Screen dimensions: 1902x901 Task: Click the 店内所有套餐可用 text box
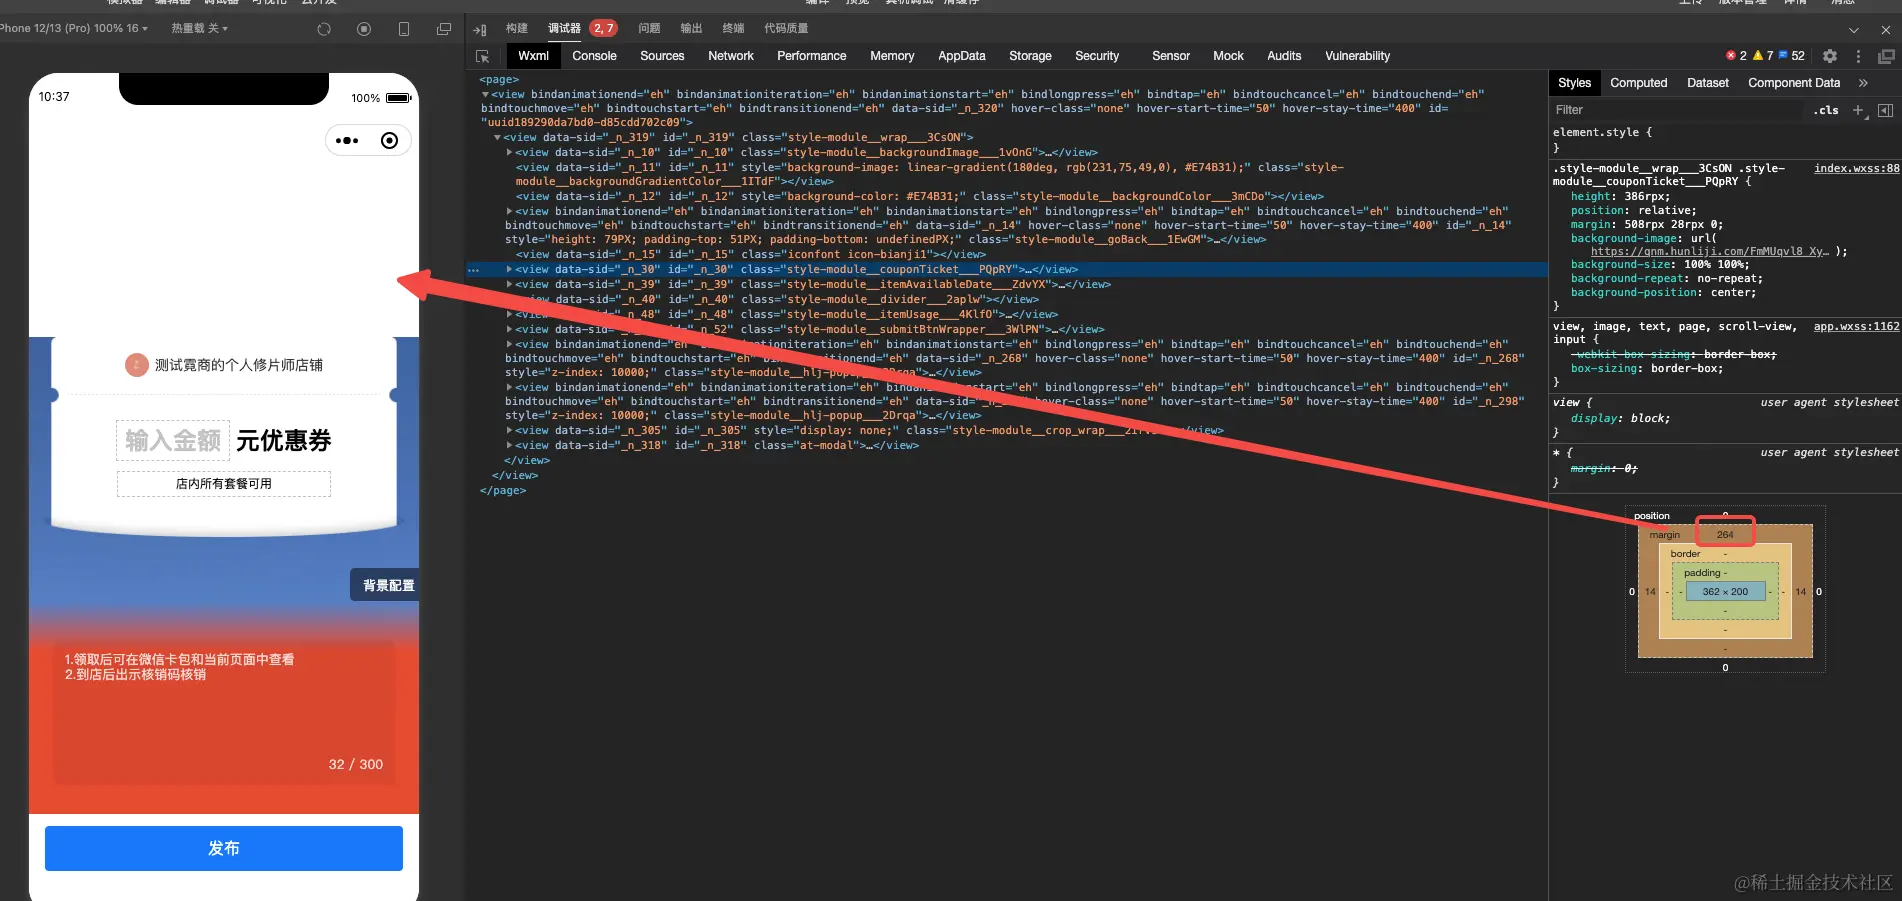point(224,484)
